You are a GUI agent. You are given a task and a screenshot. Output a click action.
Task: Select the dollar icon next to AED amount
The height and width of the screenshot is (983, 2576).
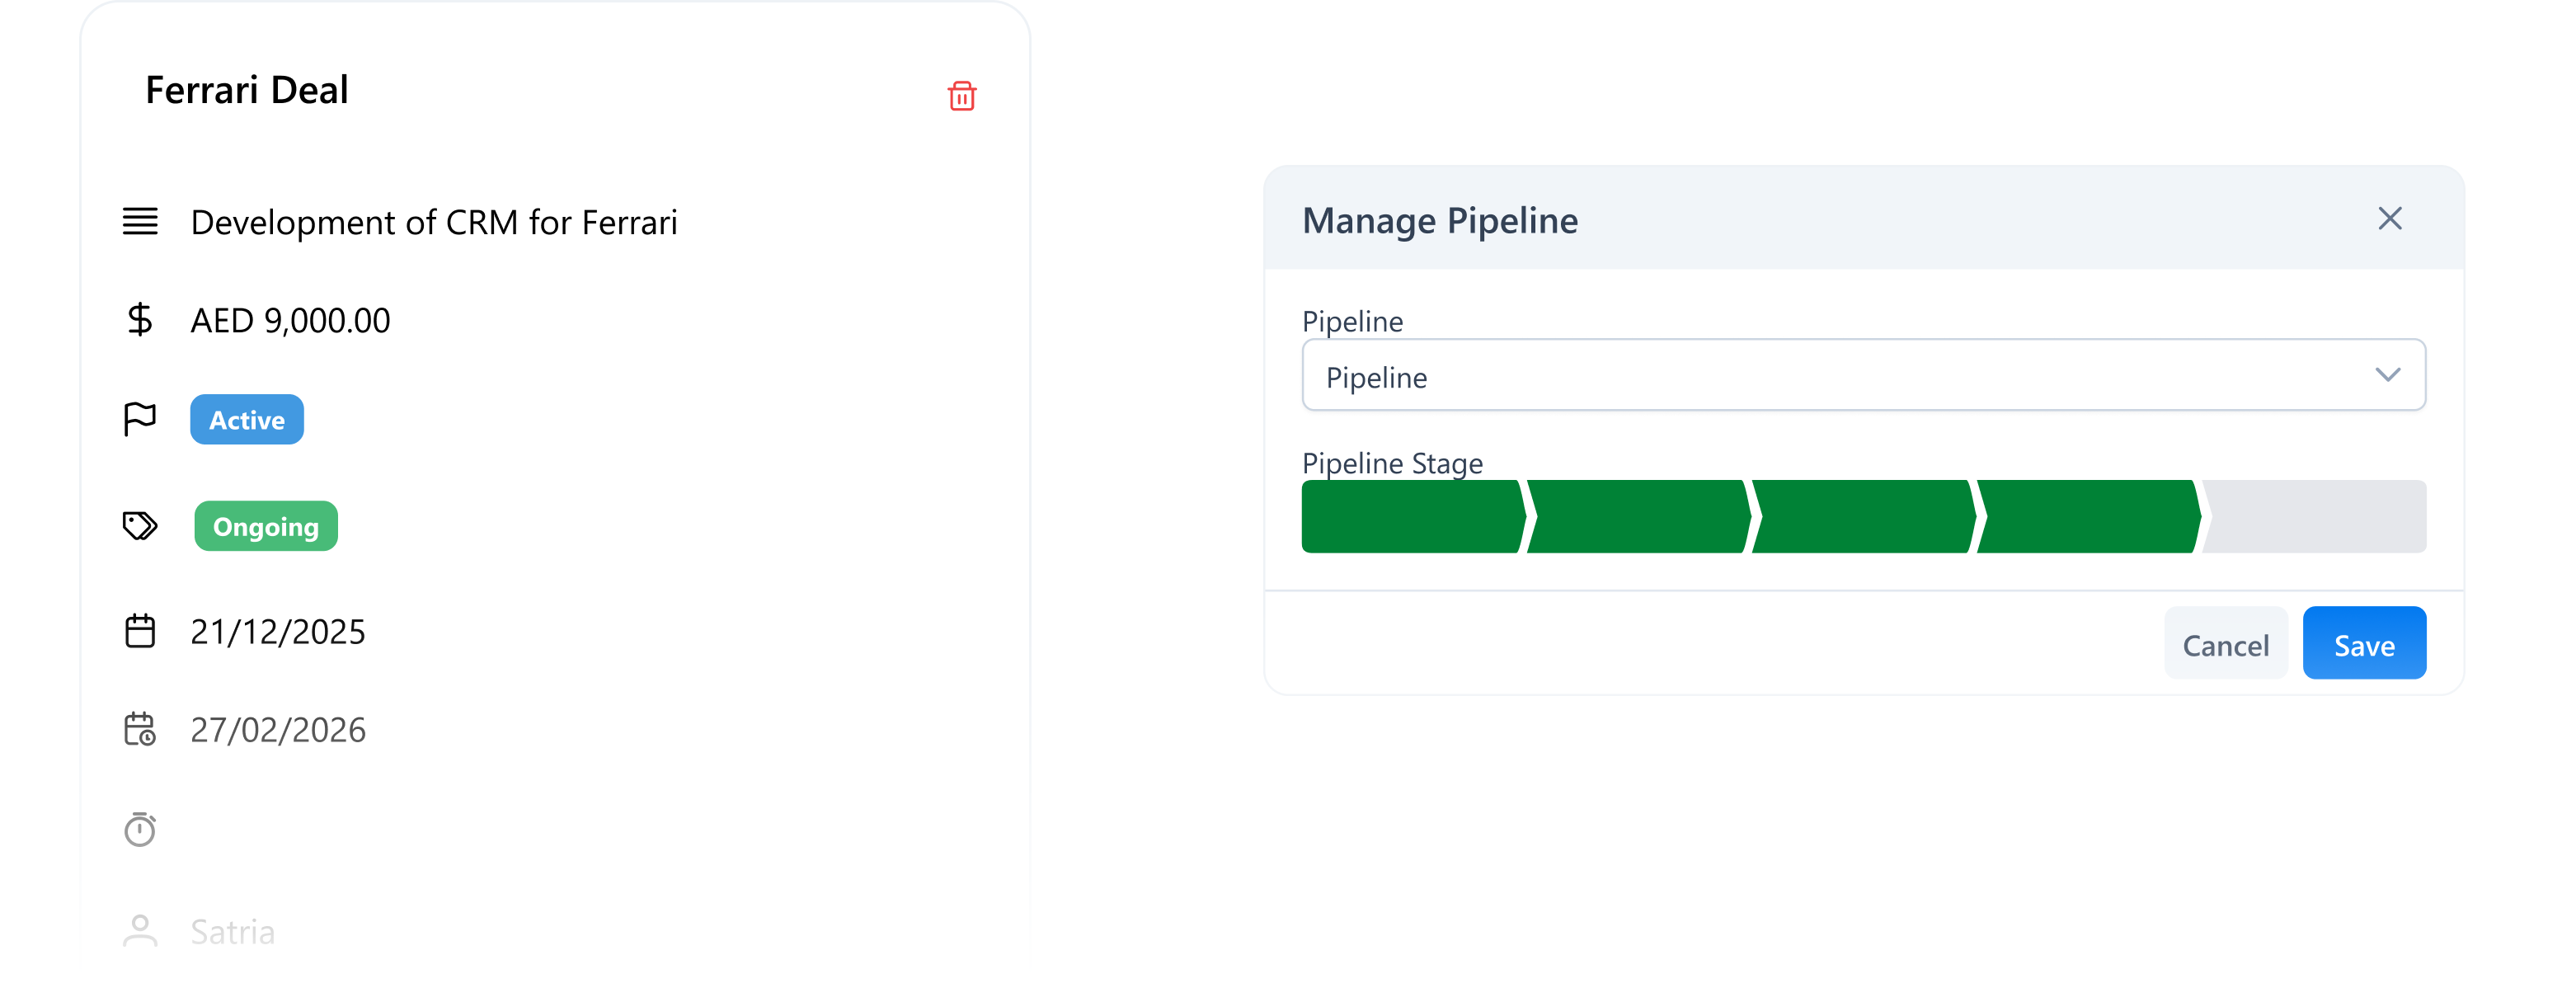pyautogui.click(x=141, y=320)
